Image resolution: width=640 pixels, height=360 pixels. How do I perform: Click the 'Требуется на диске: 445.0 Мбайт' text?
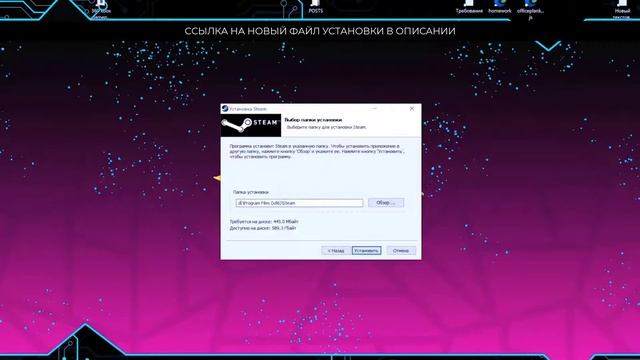pyautogui.click(x=264, y=222)
